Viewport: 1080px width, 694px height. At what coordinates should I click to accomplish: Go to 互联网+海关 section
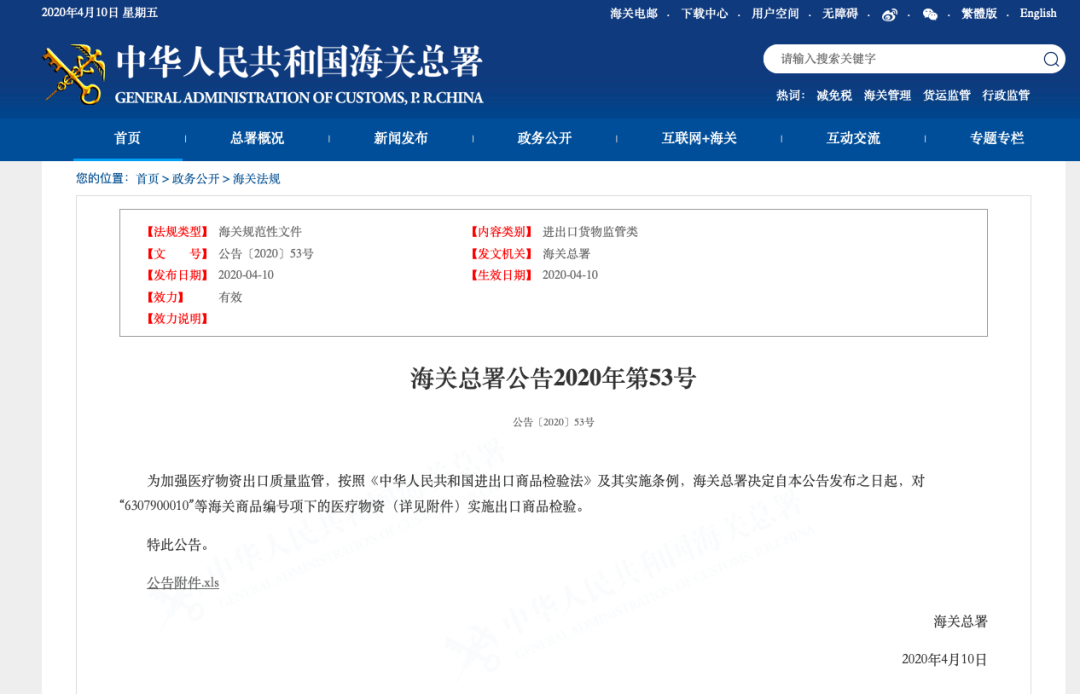tap(699, 139)
